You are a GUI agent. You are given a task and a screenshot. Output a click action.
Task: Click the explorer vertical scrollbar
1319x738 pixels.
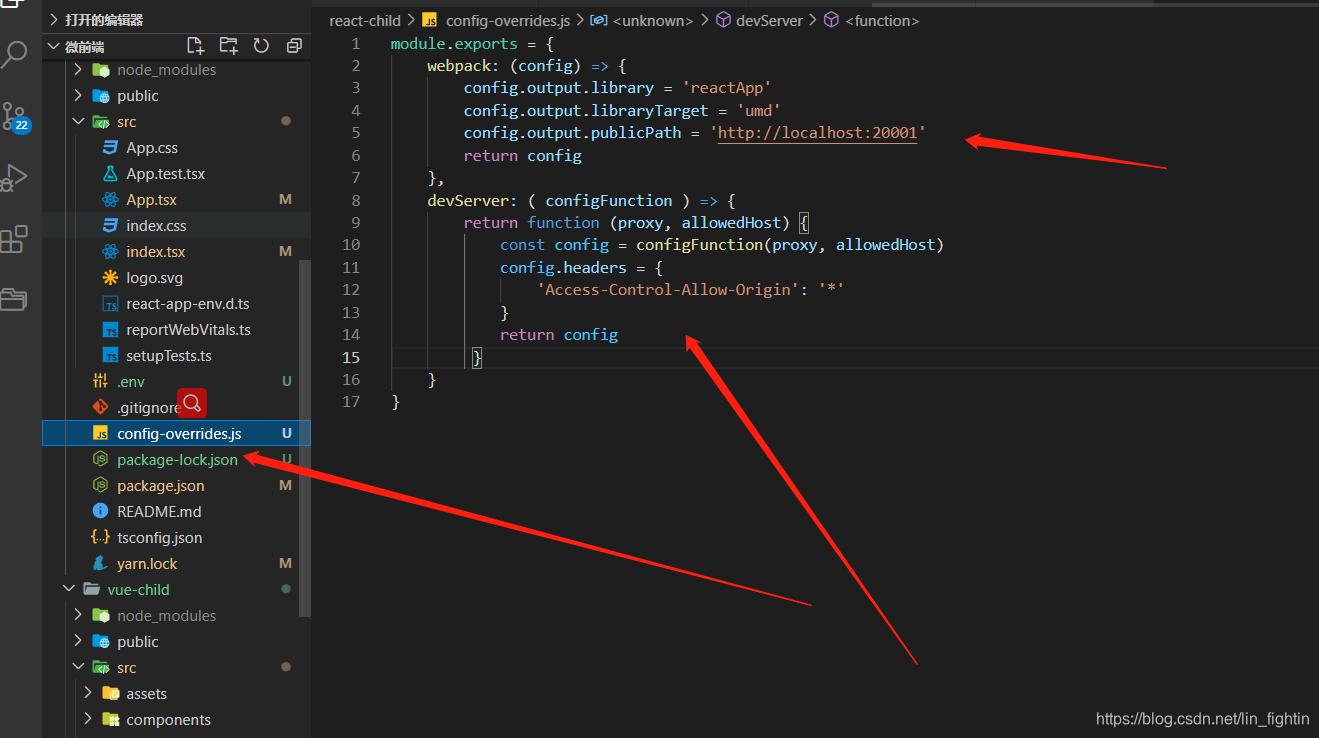[305, 436]
